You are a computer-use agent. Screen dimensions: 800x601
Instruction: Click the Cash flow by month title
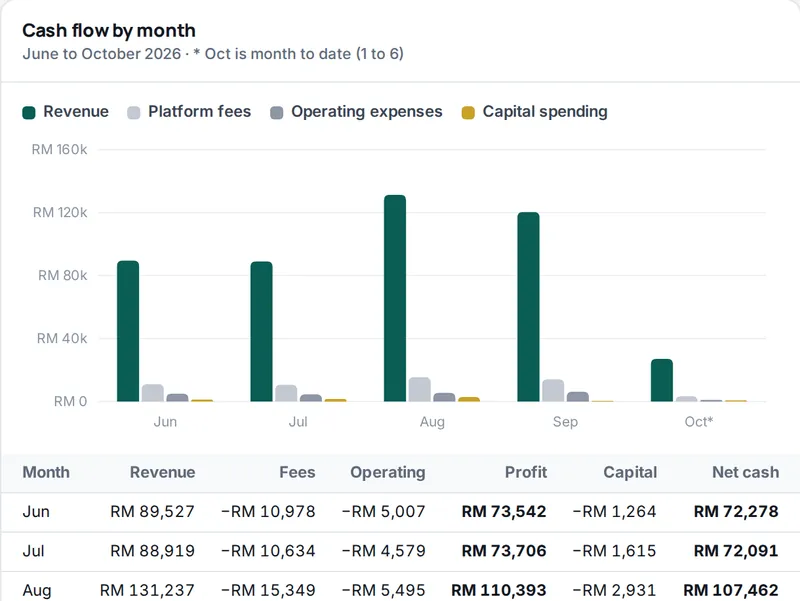pos(109,31)
